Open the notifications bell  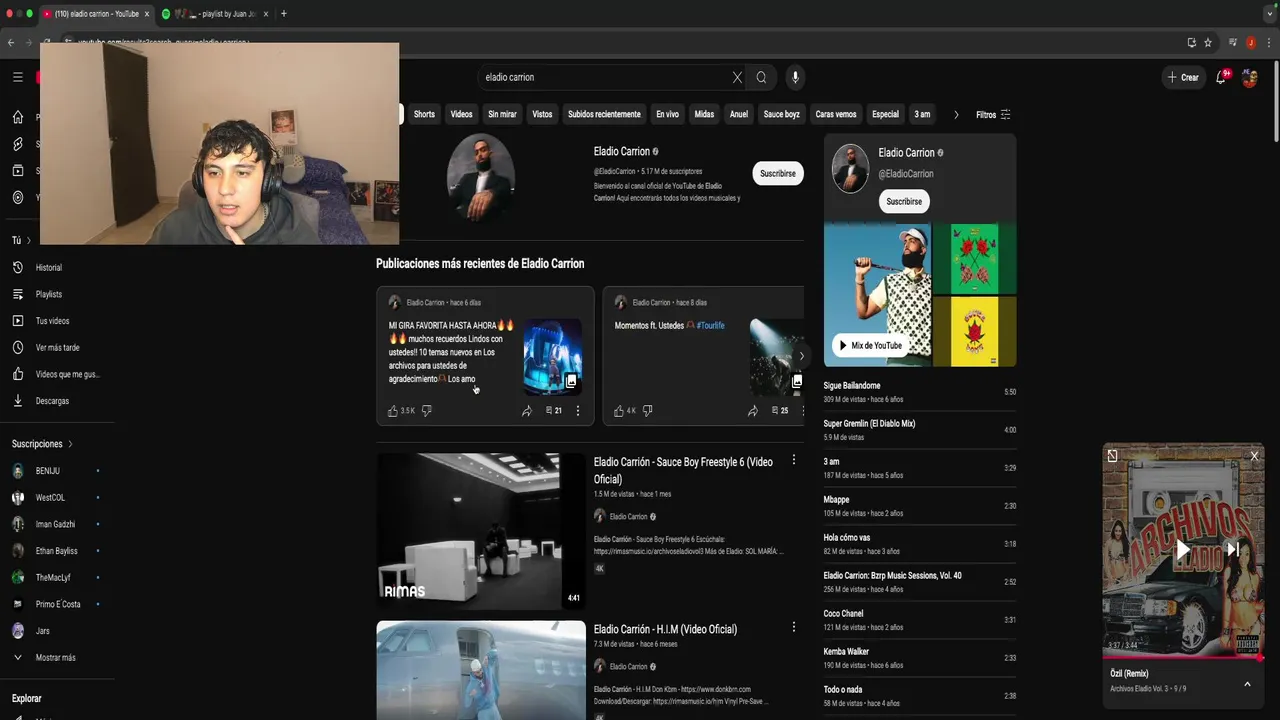point(1222,77)
